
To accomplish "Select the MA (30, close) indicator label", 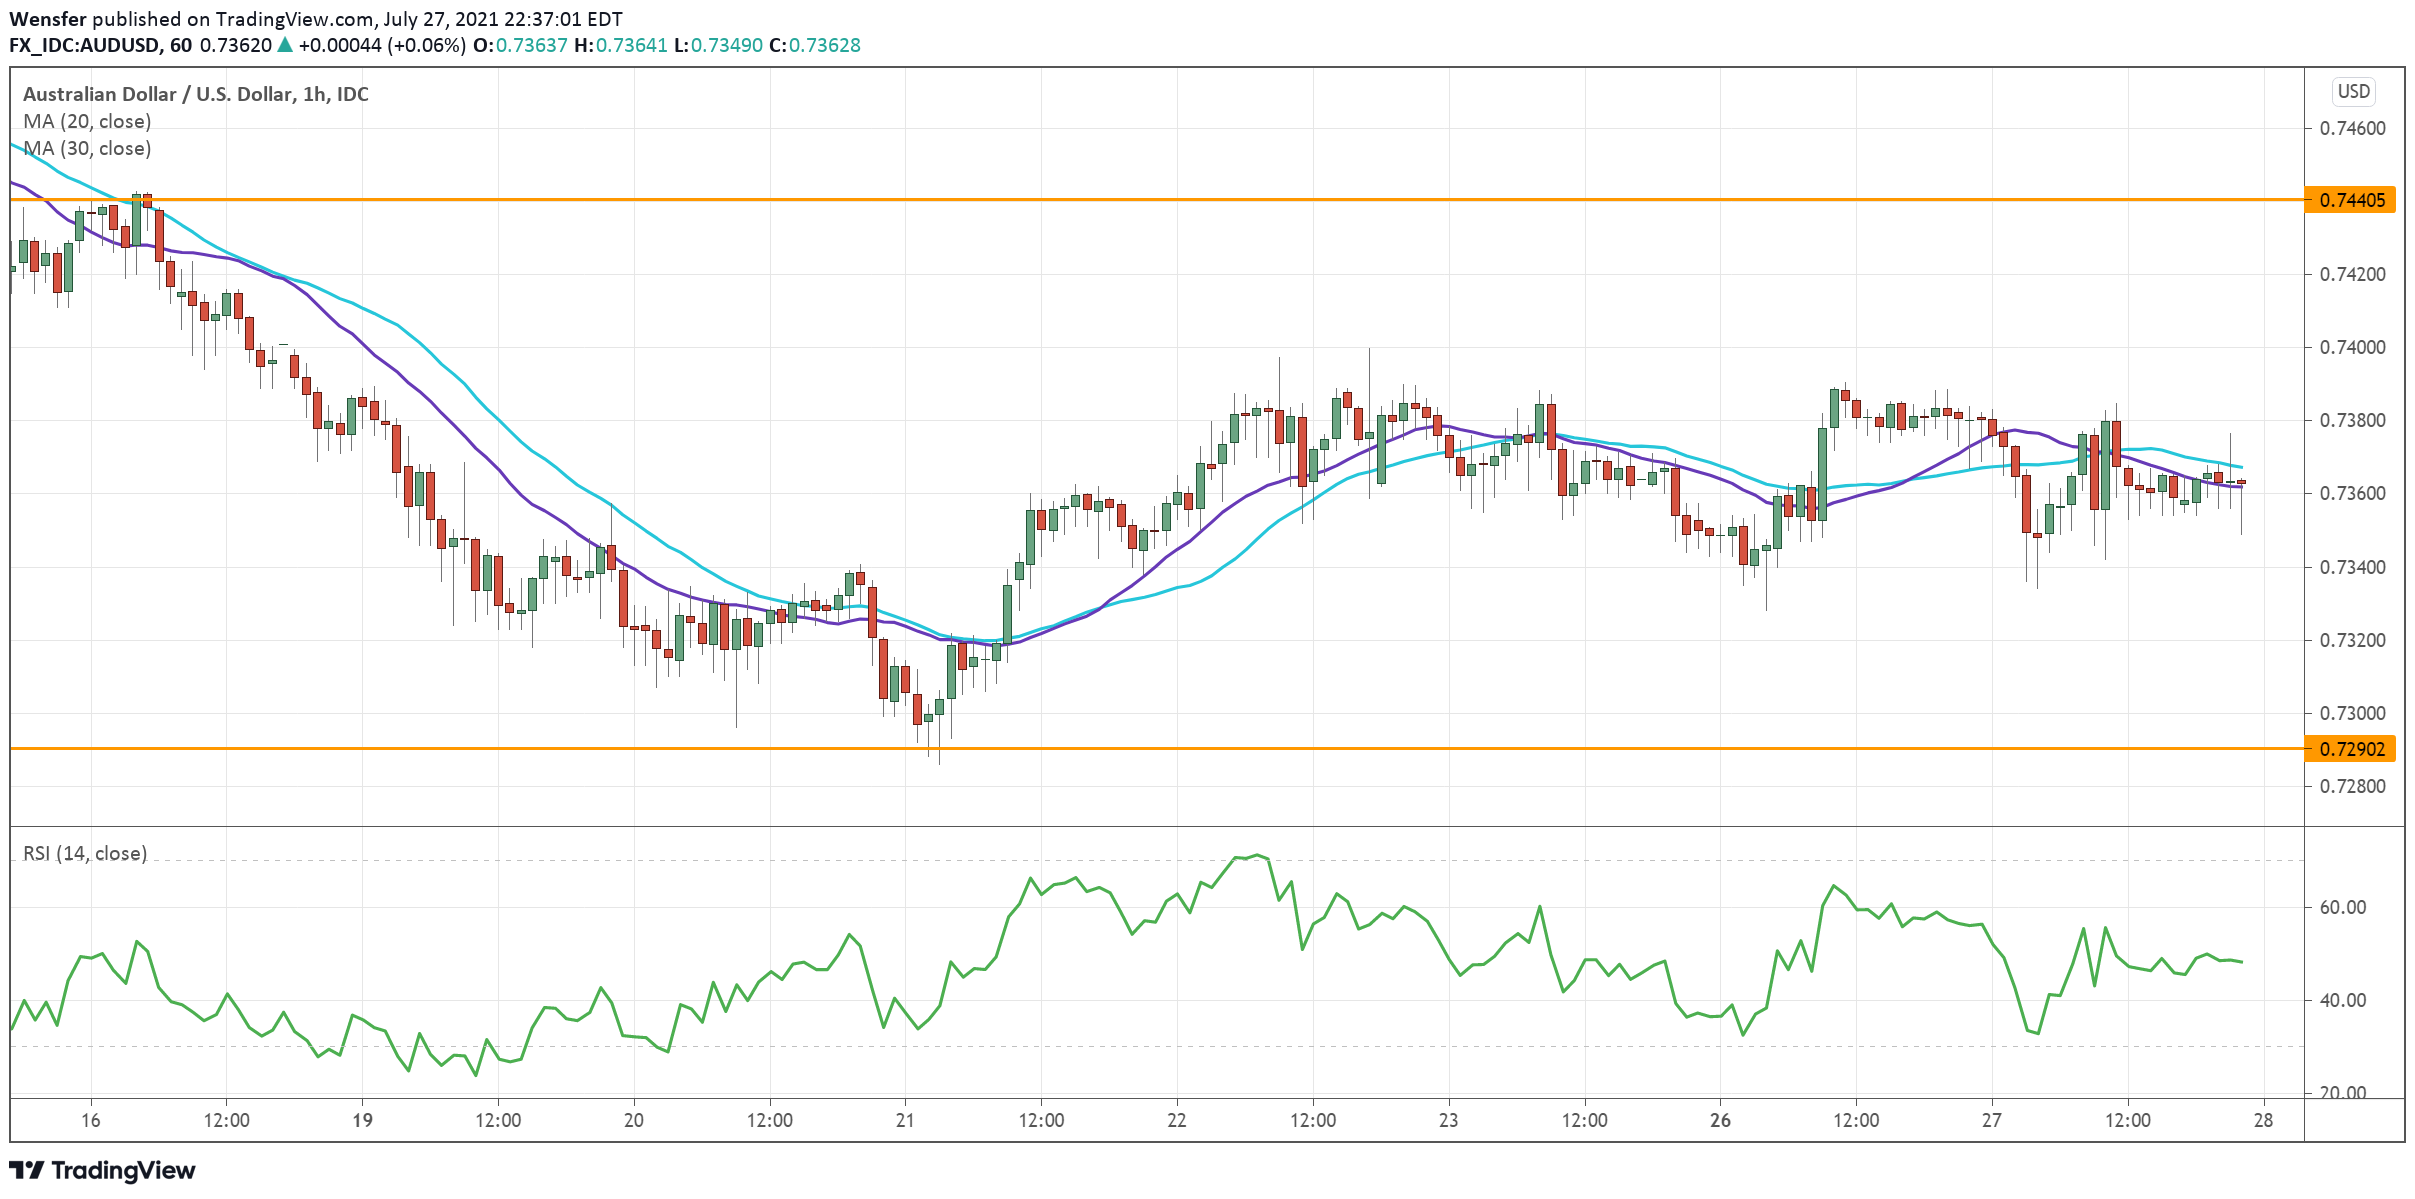I will [x=87, y=148].
